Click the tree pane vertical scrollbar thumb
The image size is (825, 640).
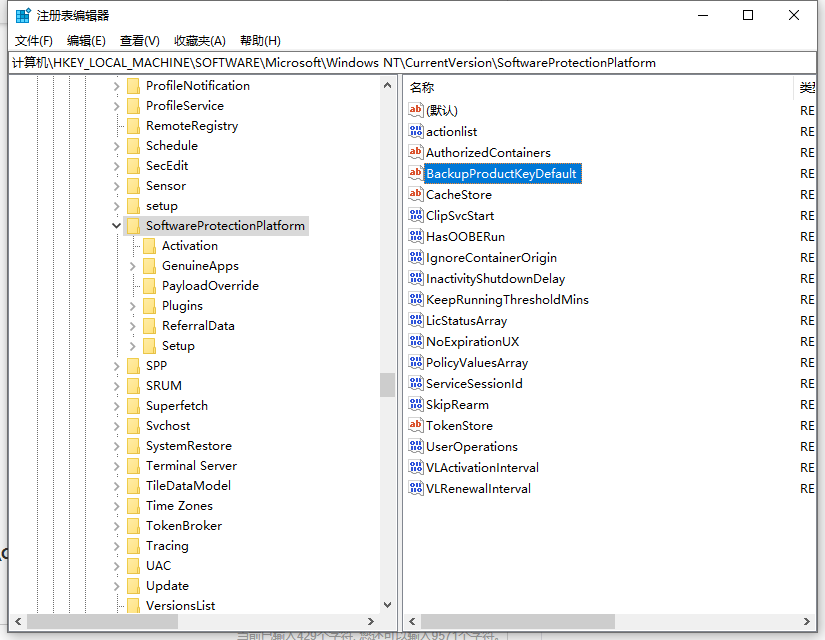[387, 385]
